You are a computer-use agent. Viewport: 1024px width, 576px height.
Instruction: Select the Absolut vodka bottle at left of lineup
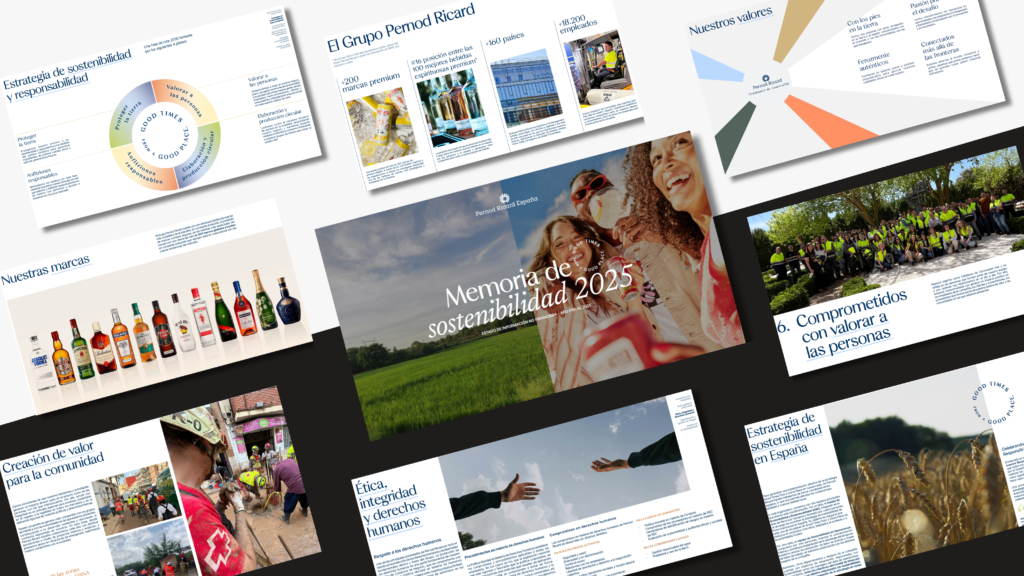[x=42, y=364]
